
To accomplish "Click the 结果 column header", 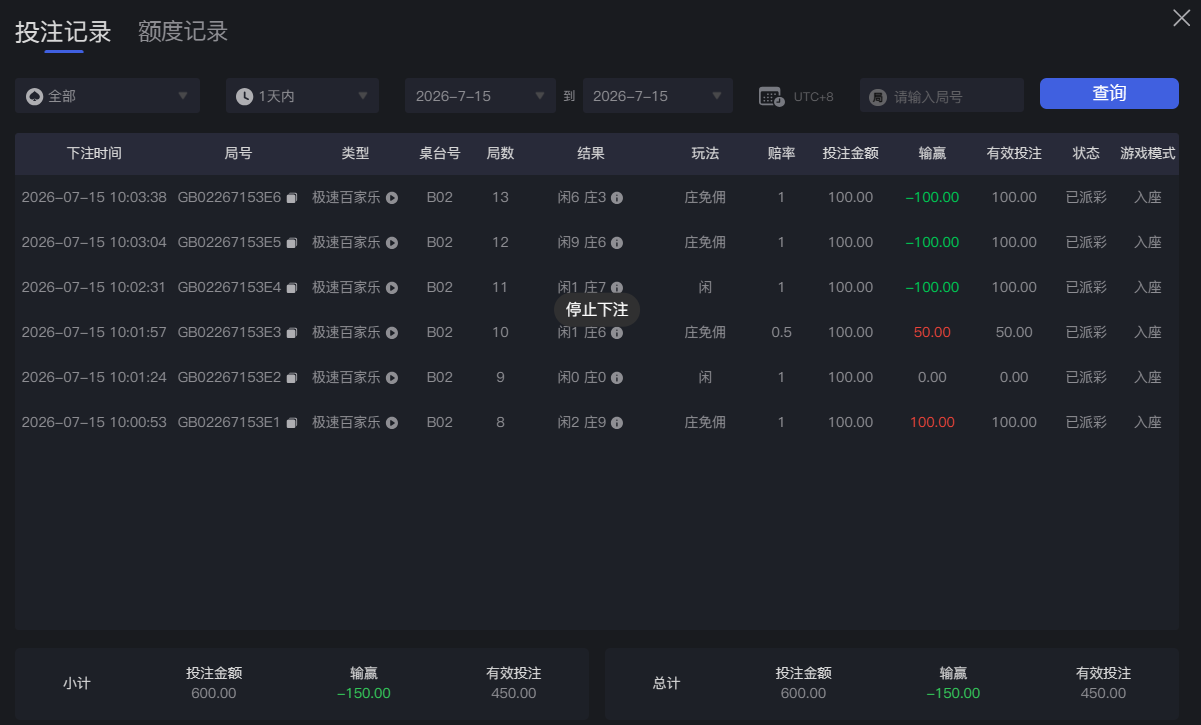I will point(591,154).
